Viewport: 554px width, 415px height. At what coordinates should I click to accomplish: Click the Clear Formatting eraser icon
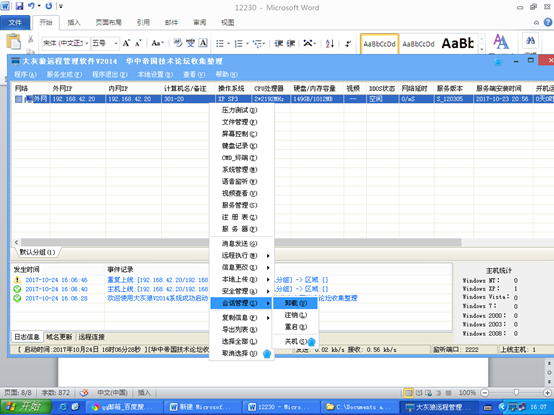point(178,43)
